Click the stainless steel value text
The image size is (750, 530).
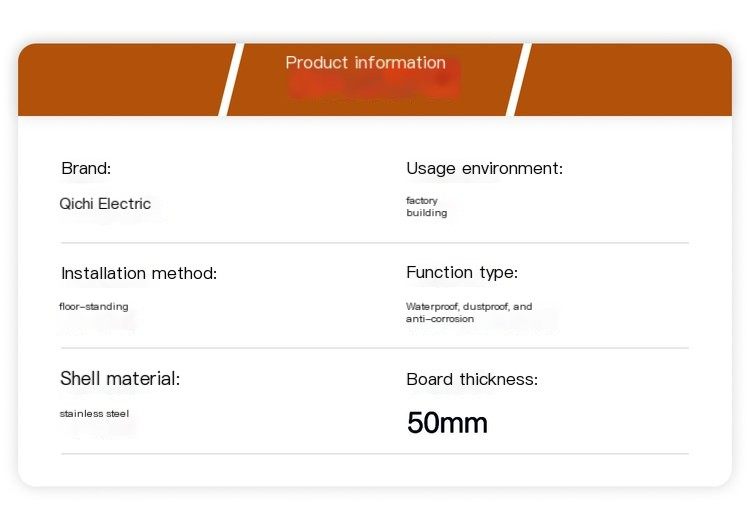coord(94,414)
